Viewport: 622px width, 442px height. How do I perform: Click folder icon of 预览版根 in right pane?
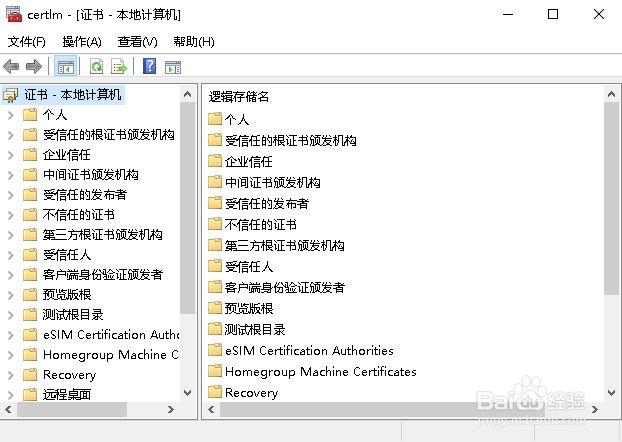pyautogui.click(x=215, y=307)
